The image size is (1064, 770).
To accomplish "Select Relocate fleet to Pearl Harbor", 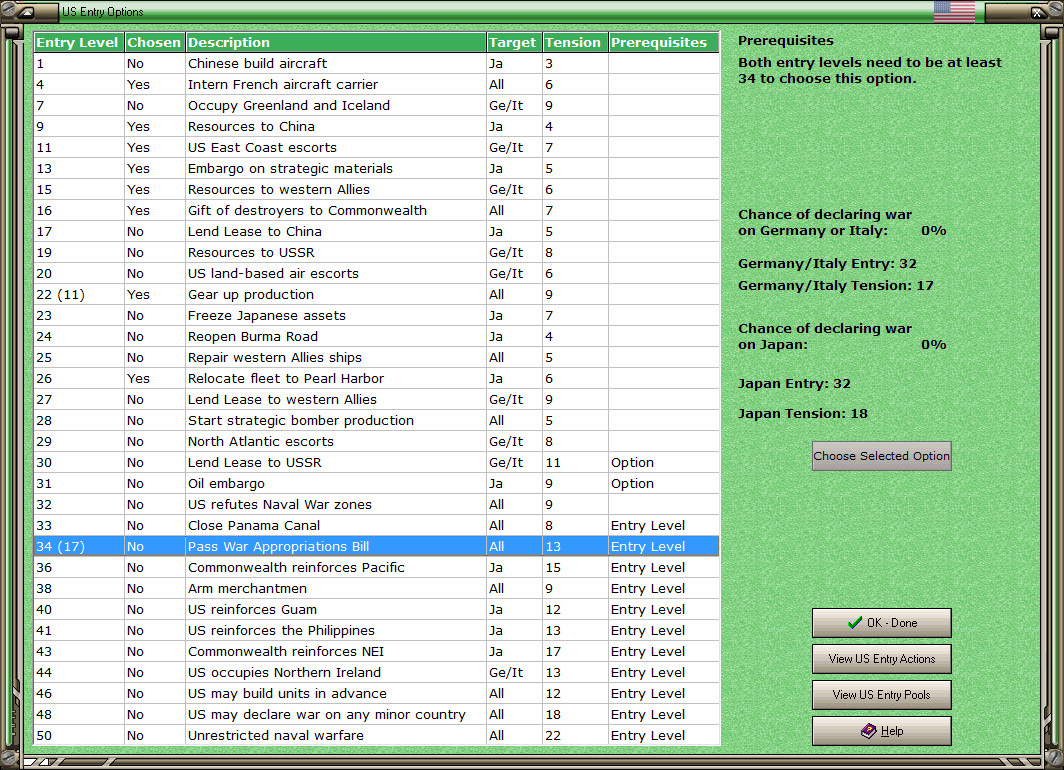I will coord(377,379).
